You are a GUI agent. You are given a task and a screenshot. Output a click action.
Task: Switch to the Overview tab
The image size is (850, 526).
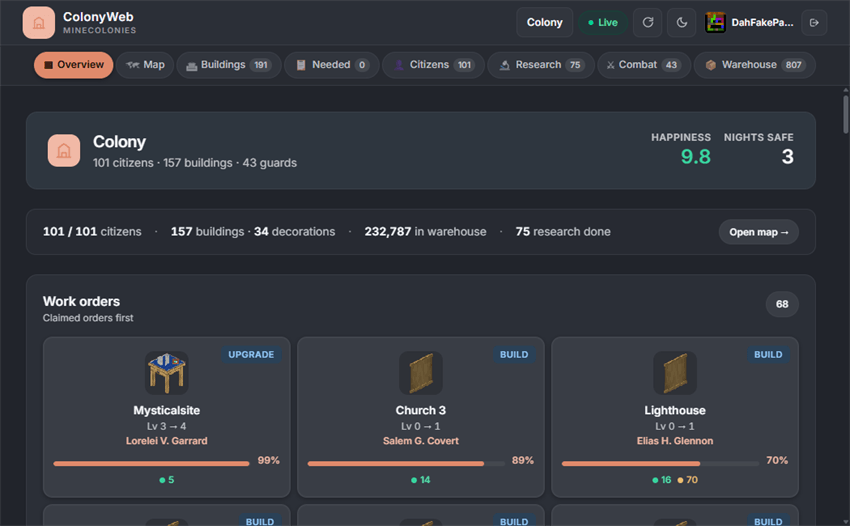(x=74, y=65)
